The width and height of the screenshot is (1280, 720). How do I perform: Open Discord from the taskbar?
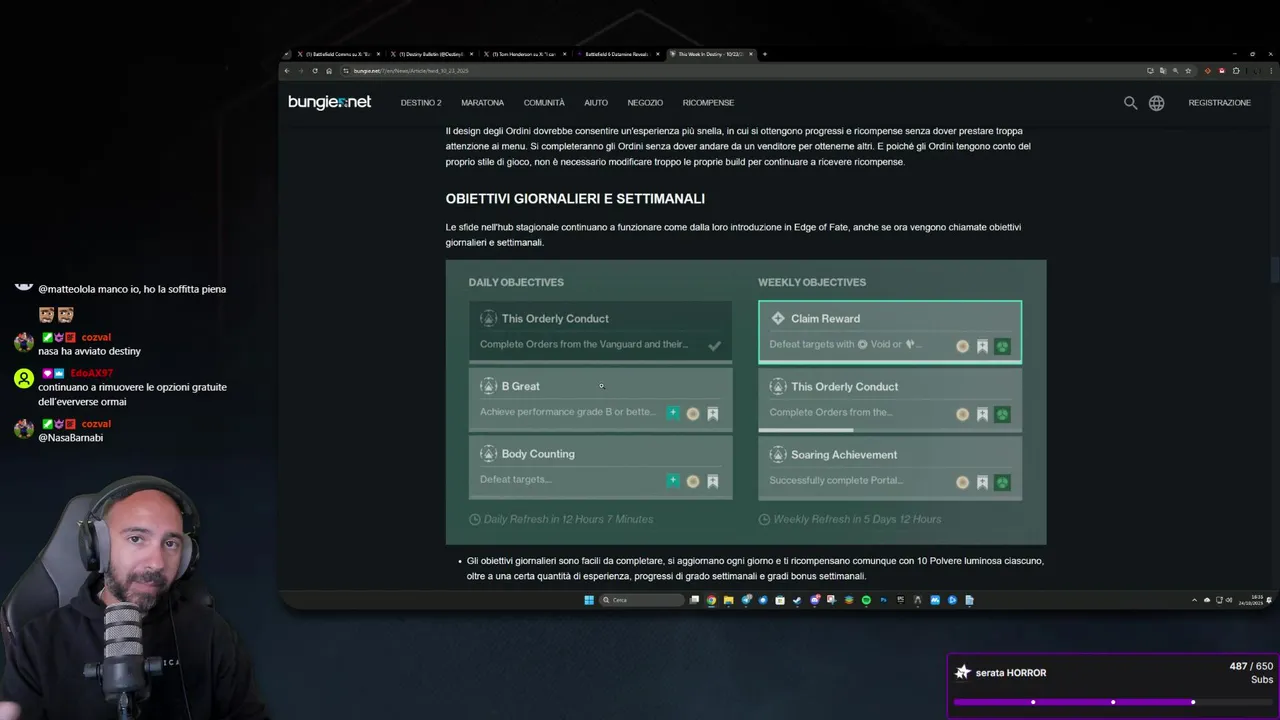point(815,600)
